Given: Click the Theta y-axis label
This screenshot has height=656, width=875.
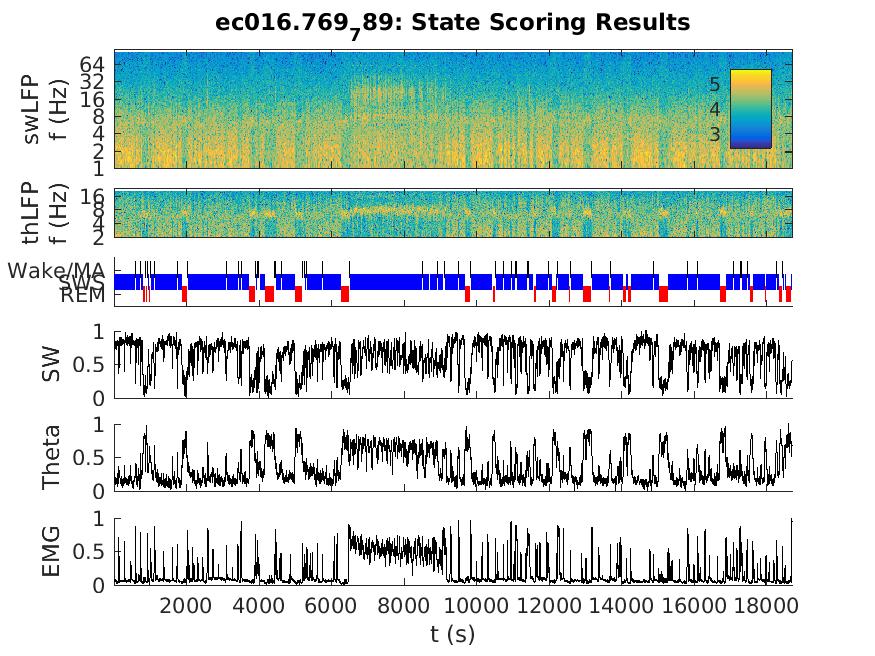Looking at the screenshot, I should tap(50, 457).
